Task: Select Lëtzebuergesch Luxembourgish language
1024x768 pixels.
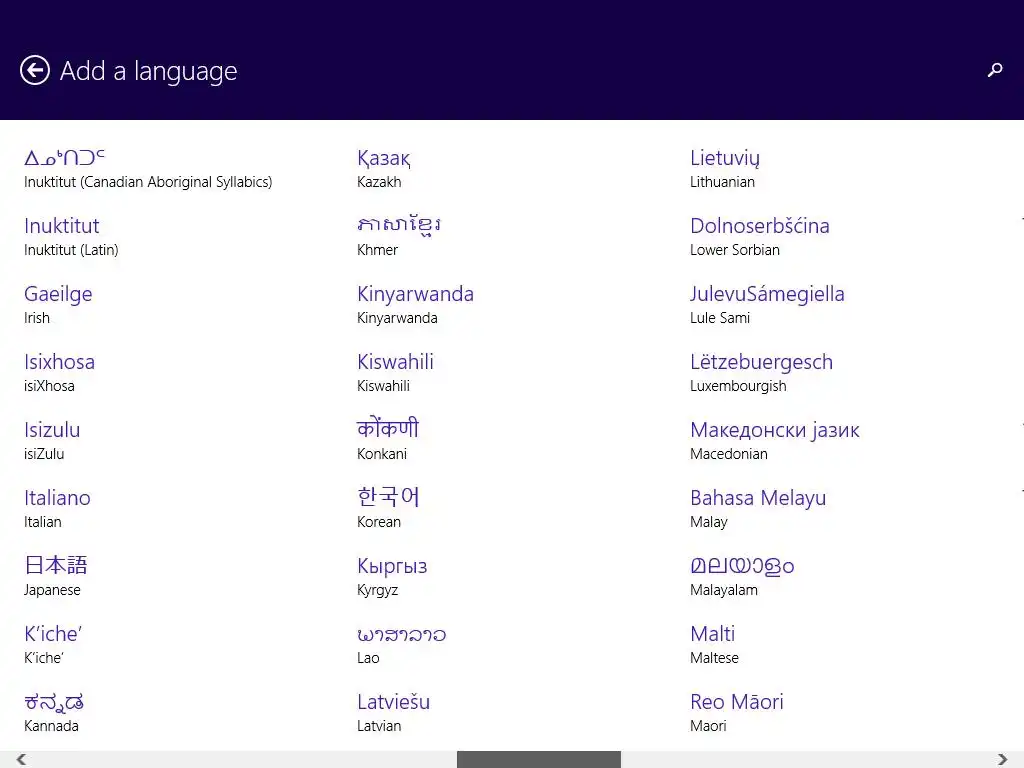Action: click(x=761, y=373)
